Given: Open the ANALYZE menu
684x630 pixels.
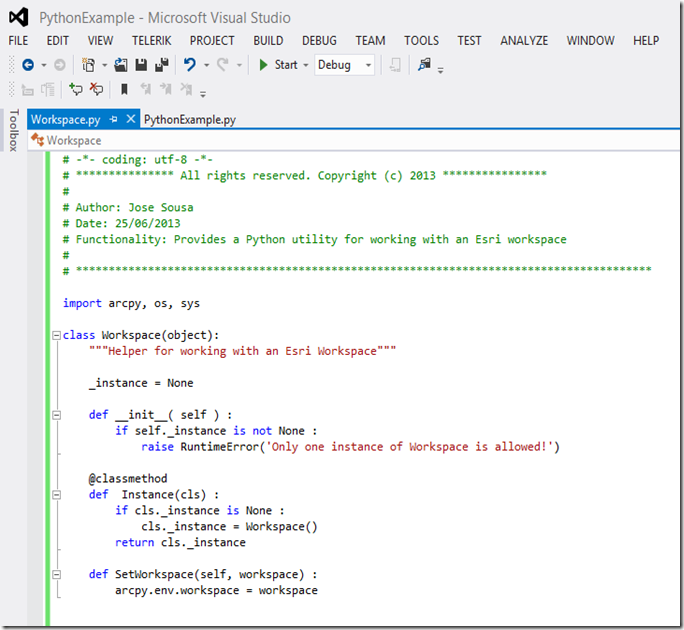Looking at the screenshot, I should click(x=524, y=41).
